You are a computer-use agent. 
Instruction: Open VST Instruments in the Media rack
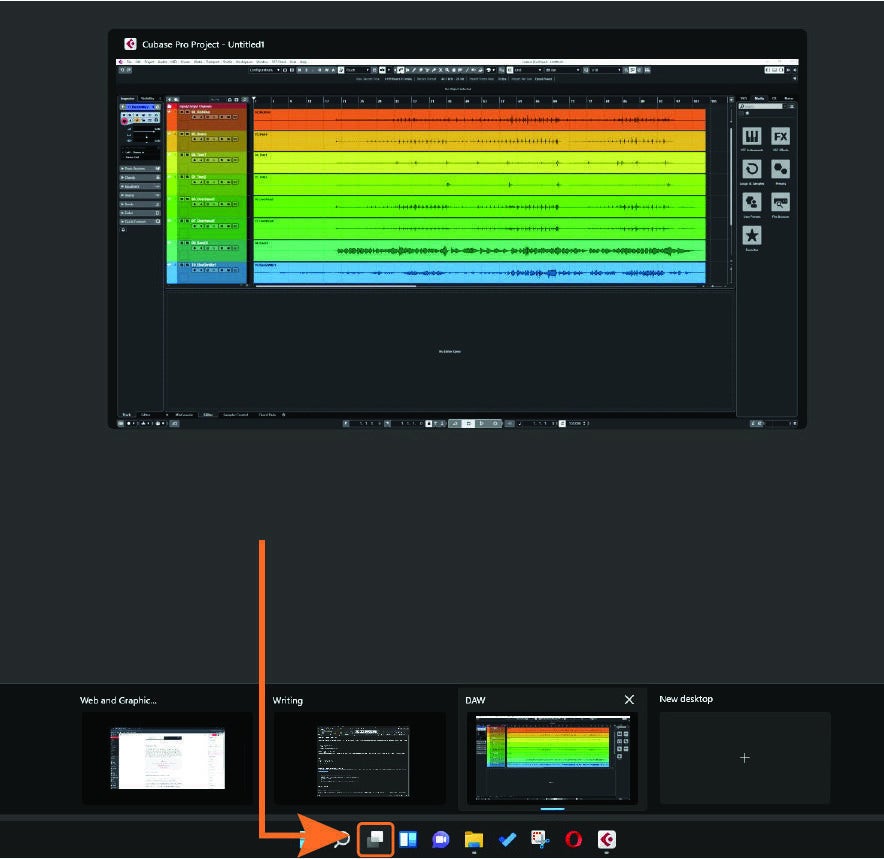coord(751,138)
